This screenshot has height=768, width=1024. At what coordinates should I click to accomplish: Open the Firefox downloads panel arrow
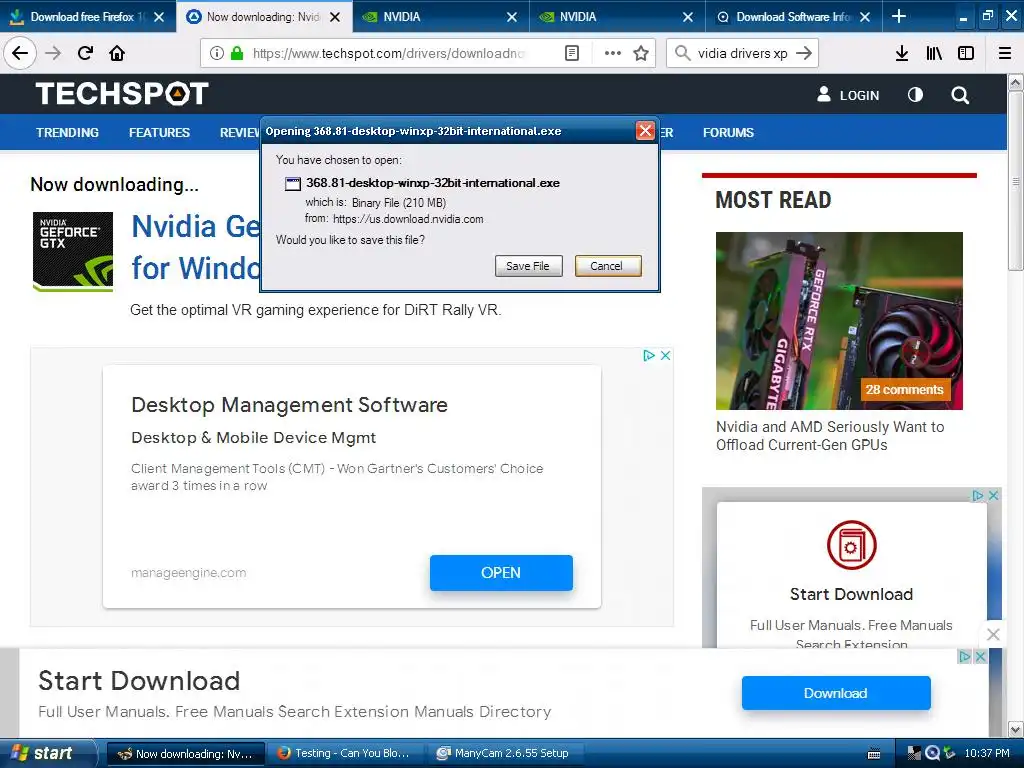coord(902,53)
